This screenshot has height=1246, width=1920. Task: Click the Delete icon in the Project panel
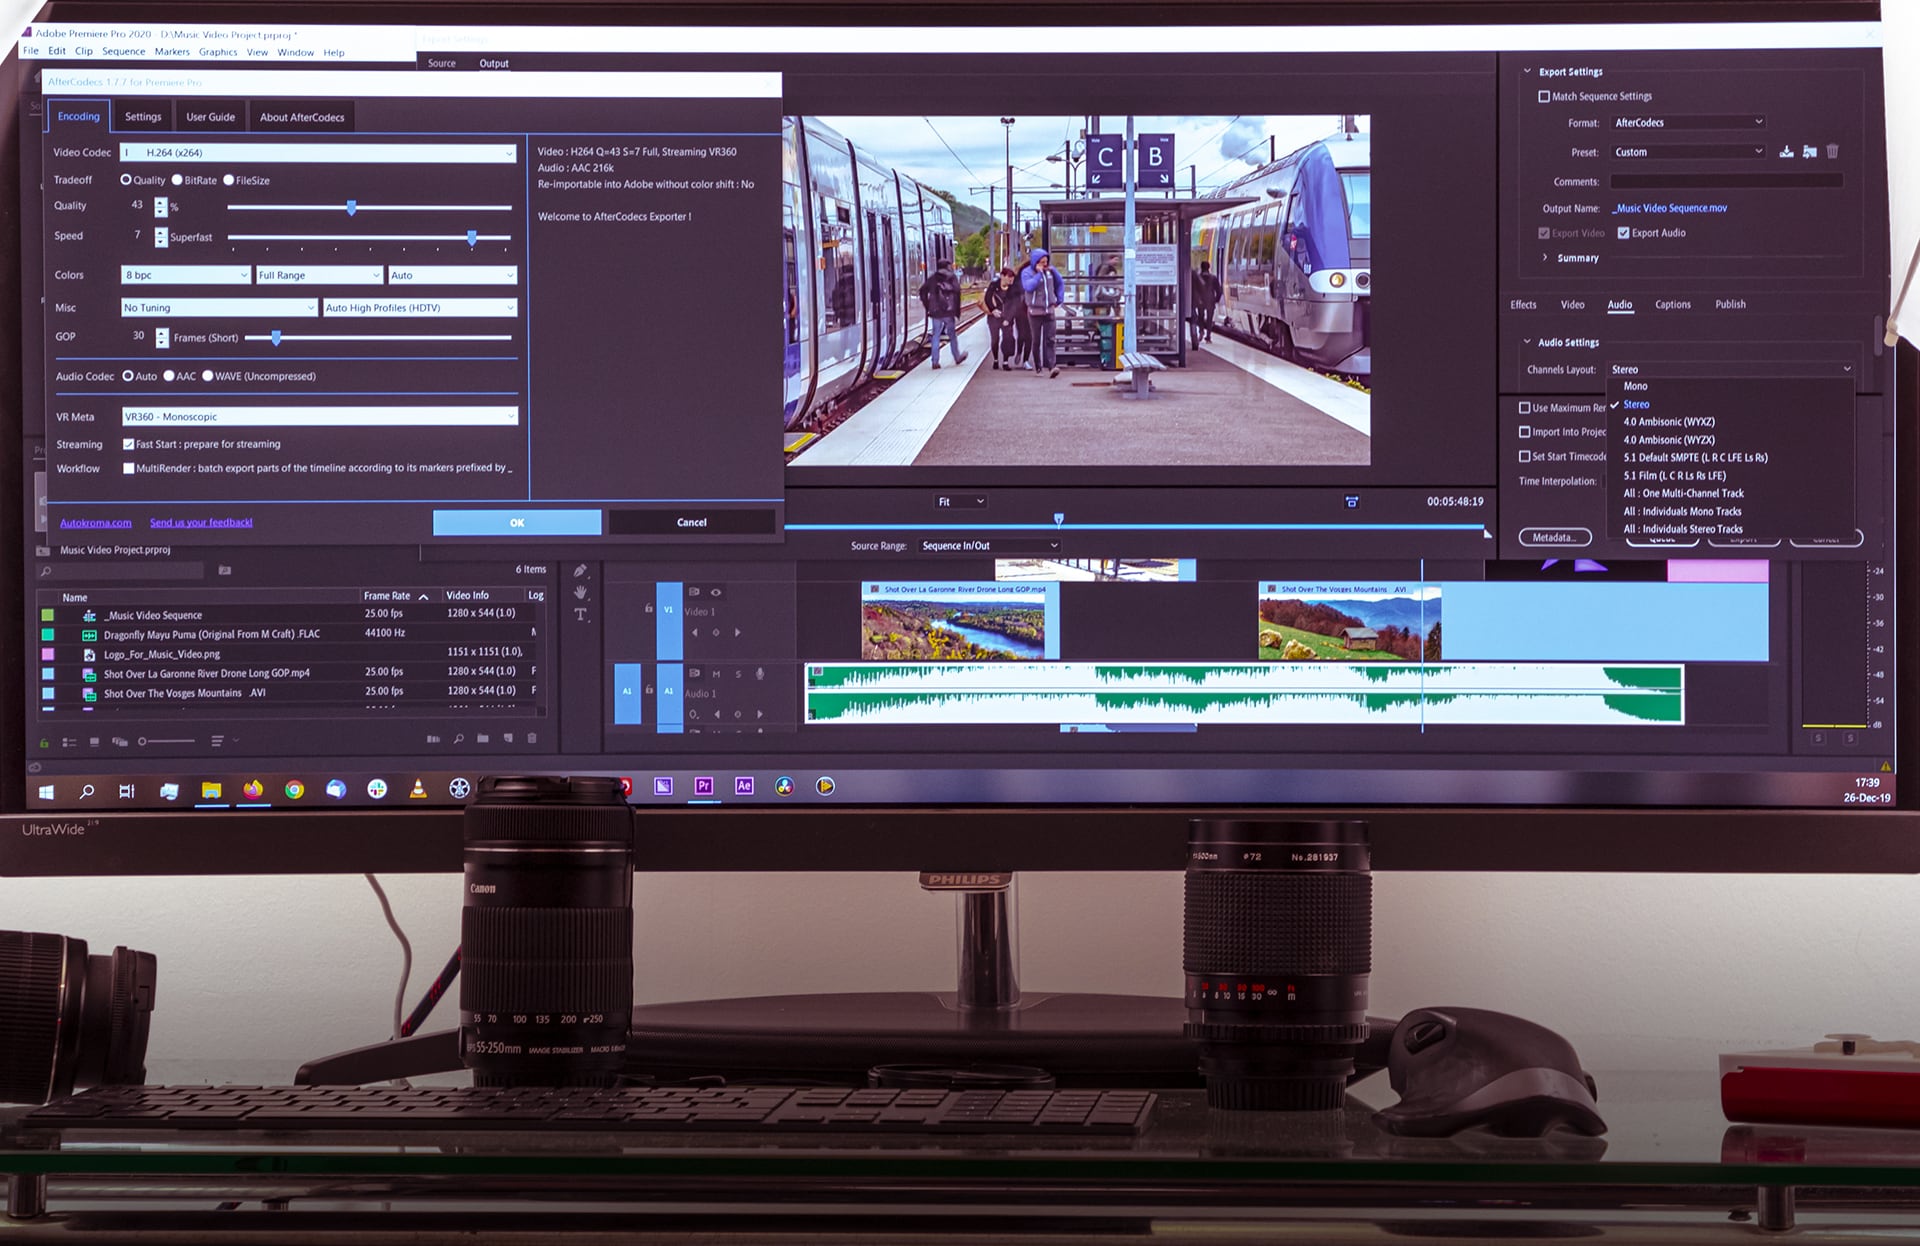coord(532,740)
